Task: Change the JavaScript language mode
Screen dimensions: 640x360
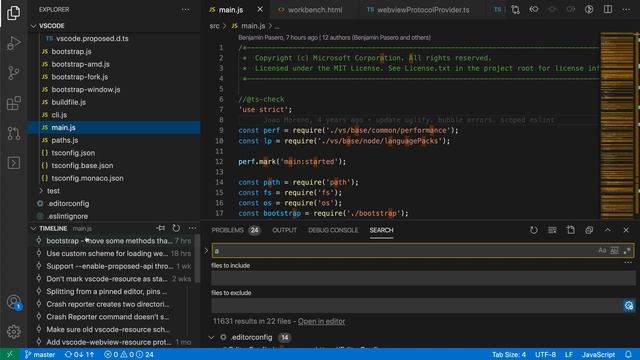Action: (598, 354)
